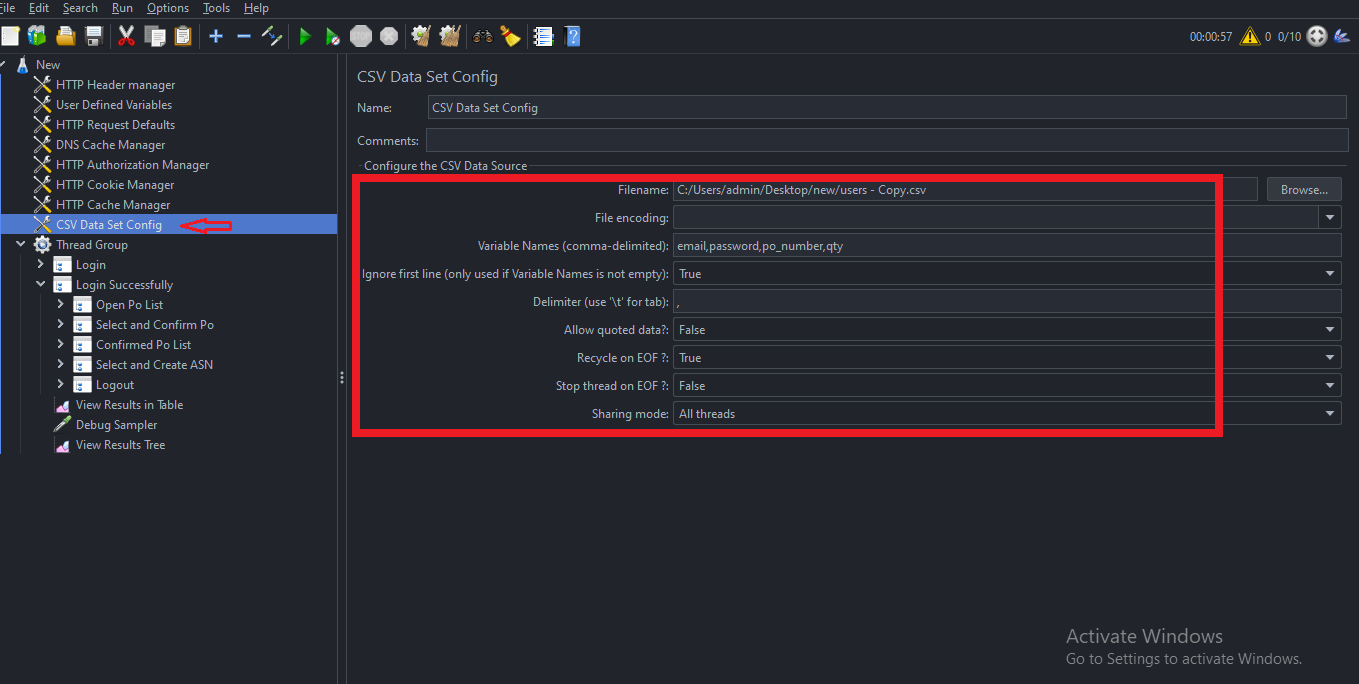1359x684 pixels.
Task: Click the Paste clipboard icon
Action: pos(183,37)
